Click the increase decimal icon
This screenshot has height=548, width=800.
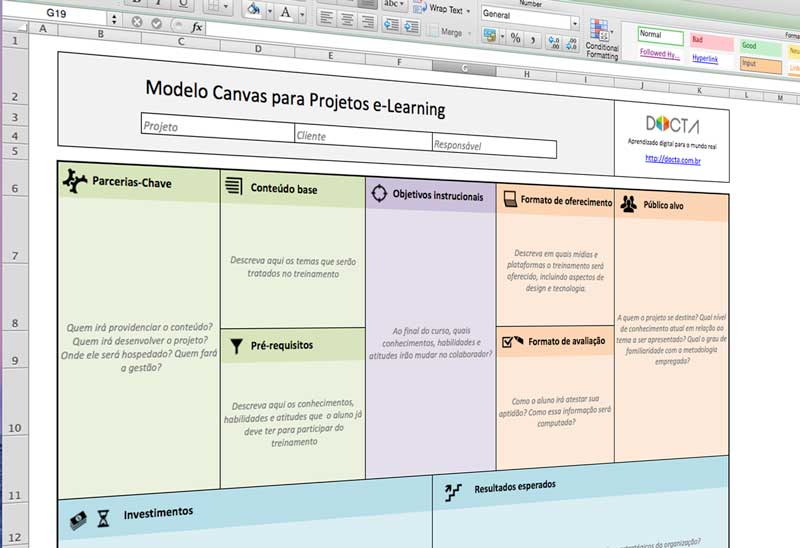click(x=553, y=42)
